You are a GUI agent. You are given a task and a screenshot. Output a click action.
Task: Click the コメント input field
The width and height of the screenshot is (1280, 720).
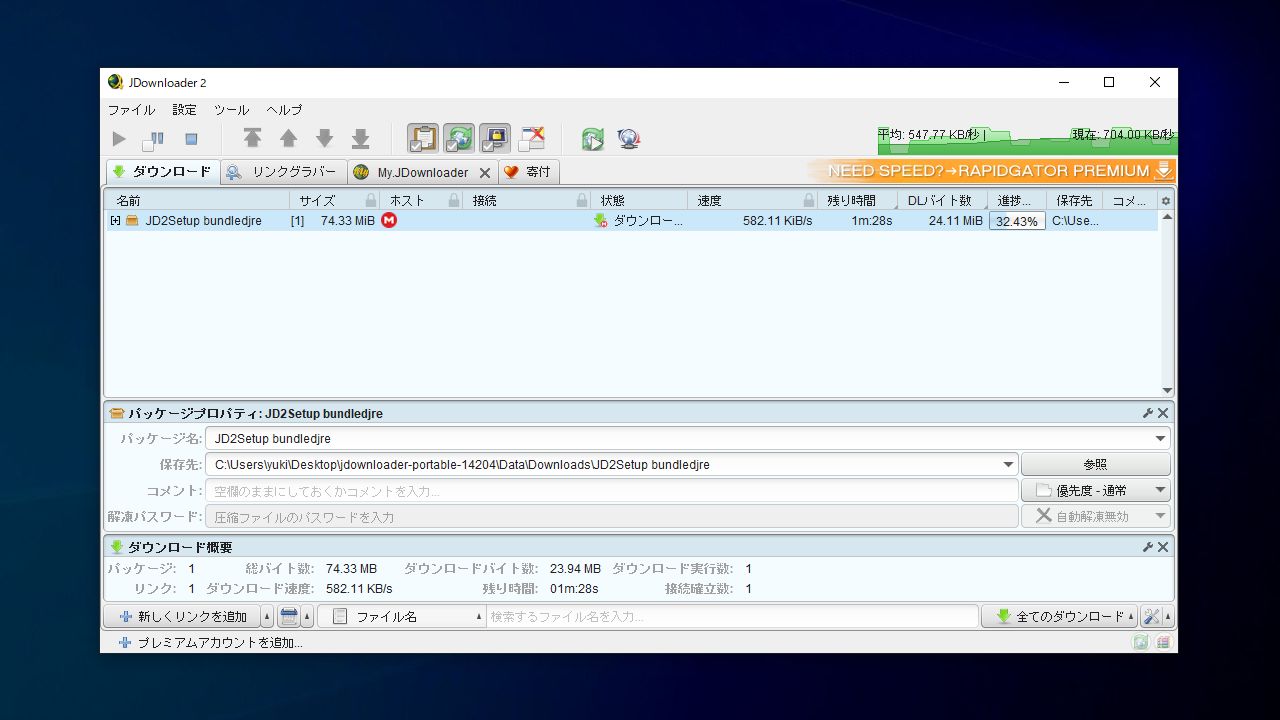(611, 491)
